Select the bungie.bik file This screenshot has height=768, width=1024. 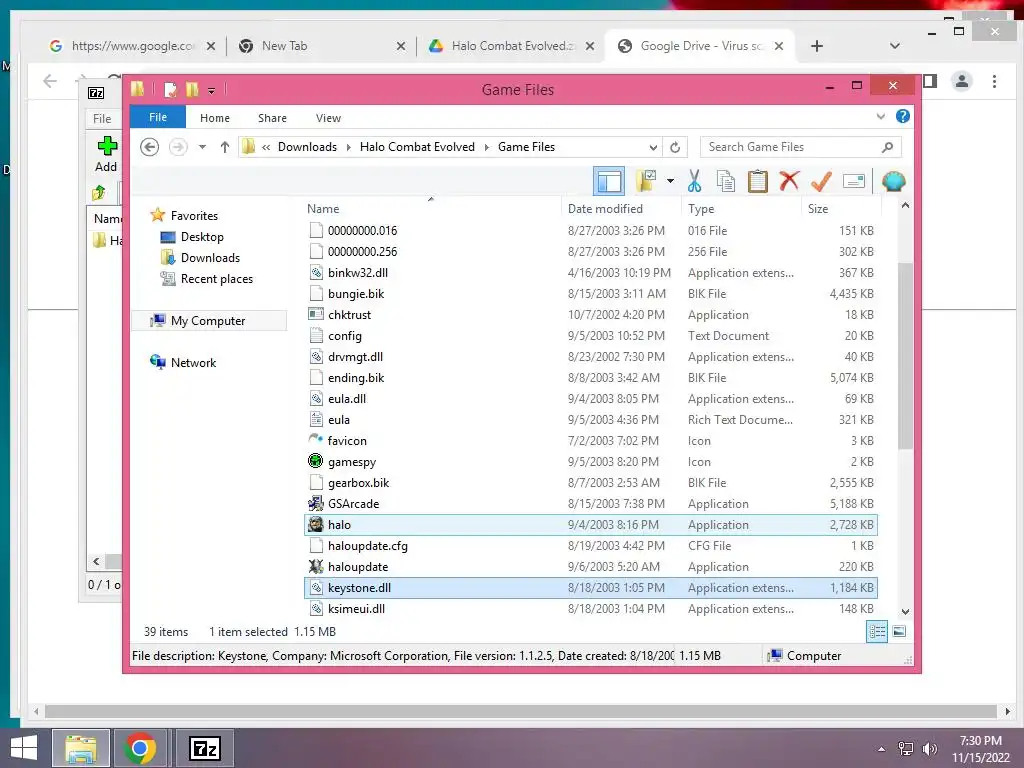[590, 294]
